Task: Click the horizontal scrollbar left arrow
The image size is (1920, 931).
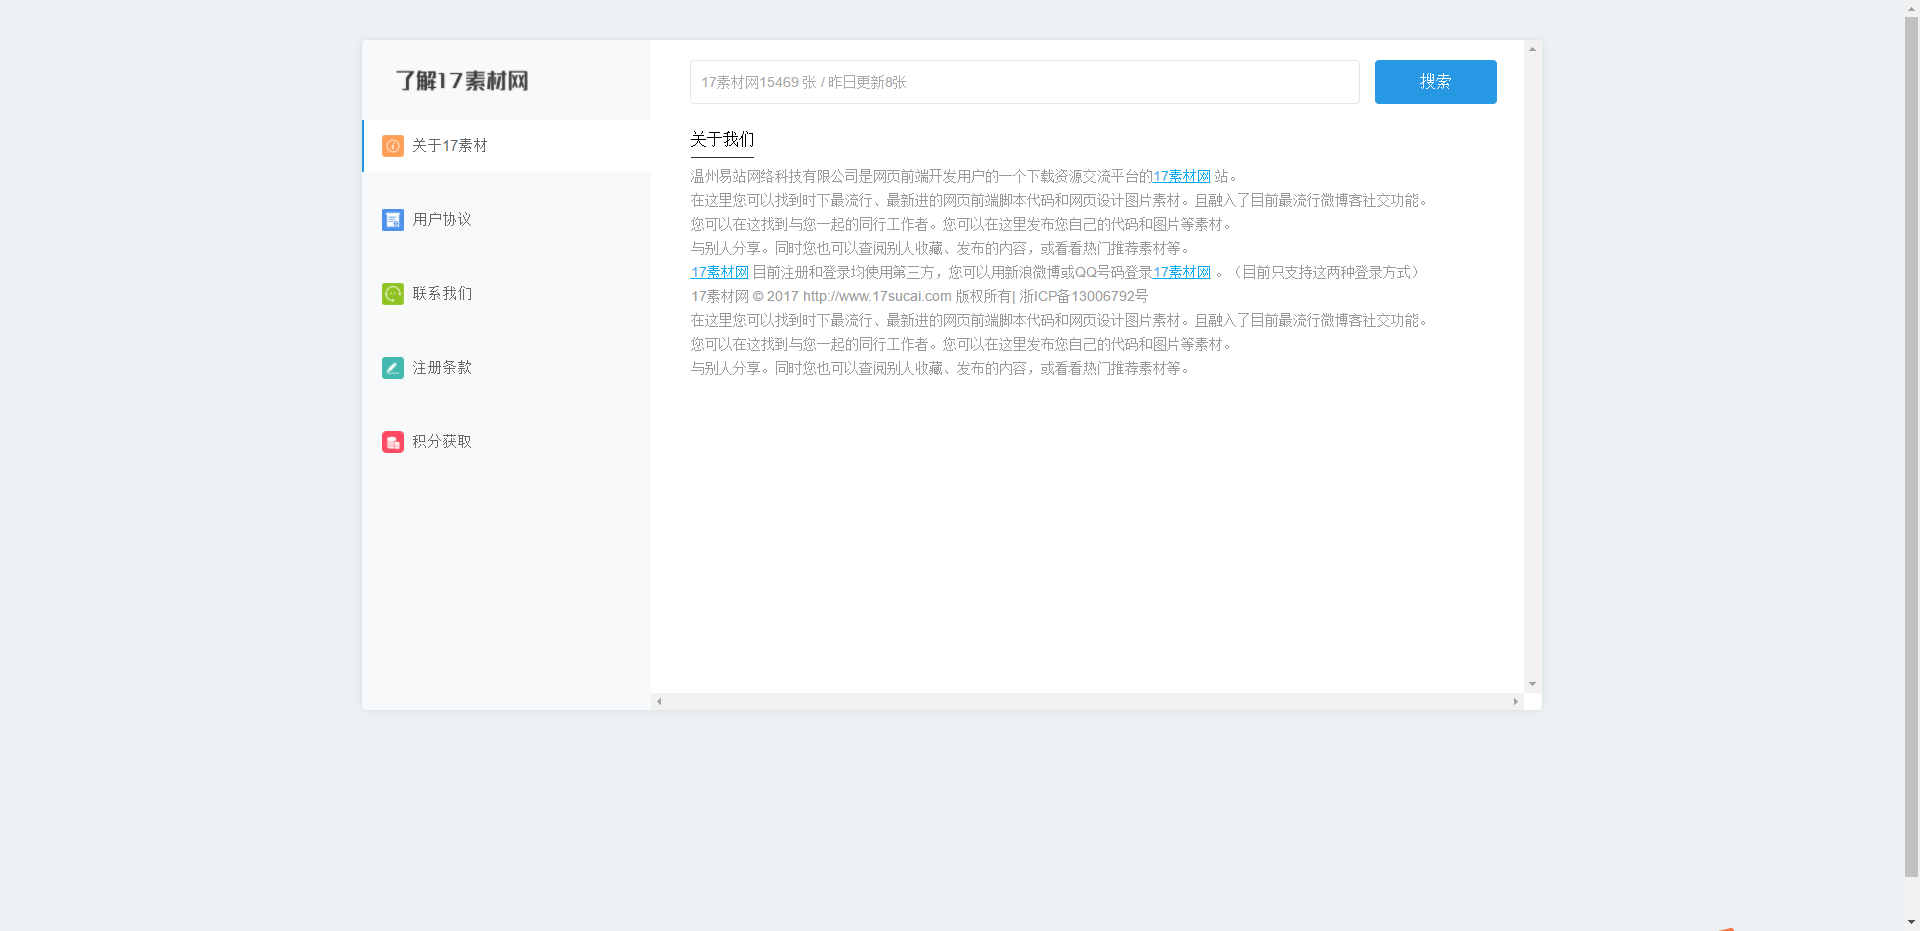Action: pyautogui.click(x=659, y=702)
